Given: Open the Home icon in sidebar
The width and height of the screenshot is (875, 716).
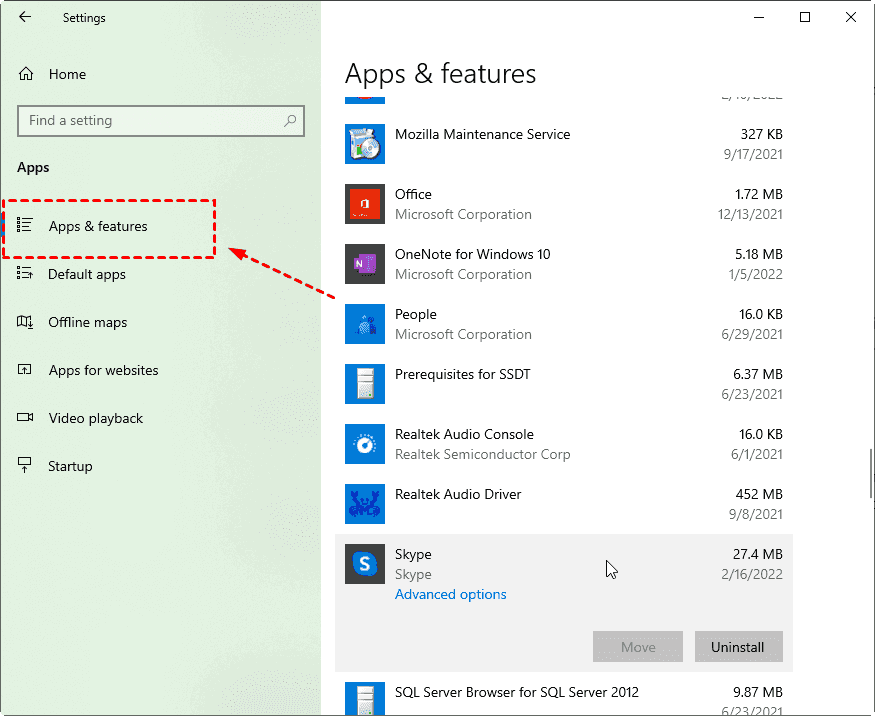Looking at the screenshot, I should coord(26,74).
